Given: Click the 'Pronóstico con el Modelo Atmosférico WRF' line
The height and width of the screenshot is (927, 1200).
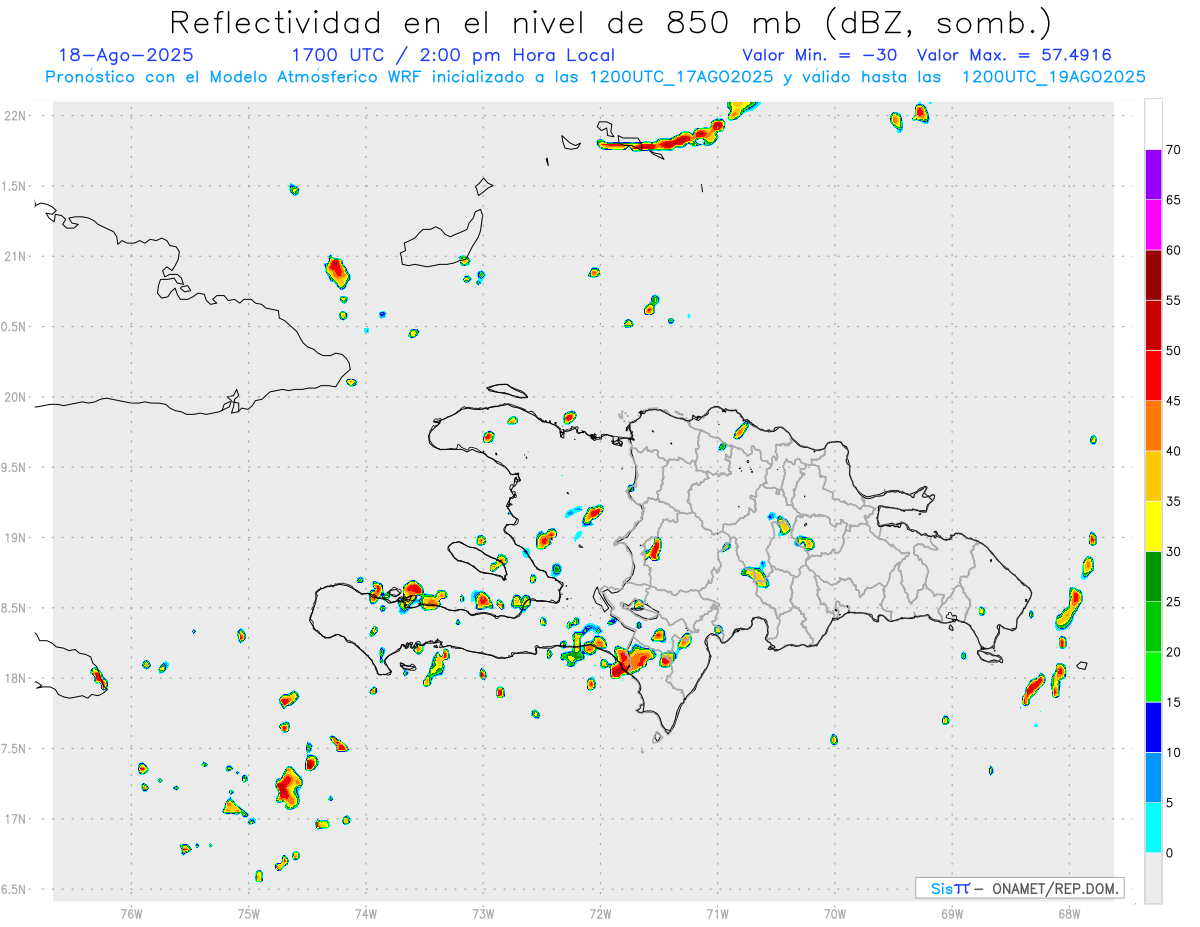Looking at the screenshot, I should (x=595, y=77).
